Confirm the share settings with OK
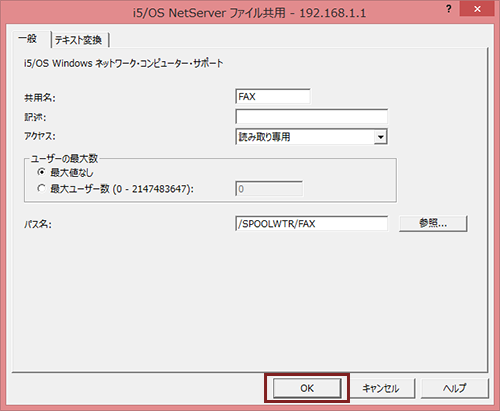Image resolution: width=500 pixels, height=411 pixels. point(307,388)
